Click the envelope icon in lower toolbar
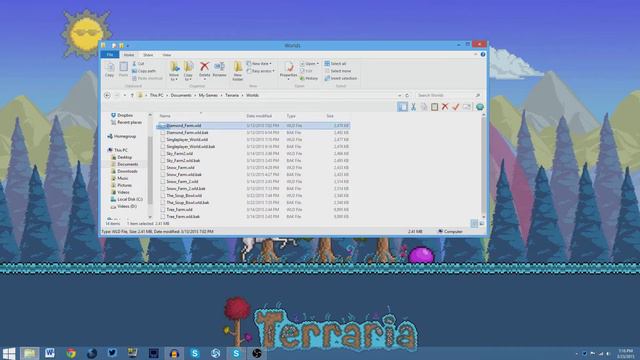Viewport: 640px width, 360px height. pos(467,107)
